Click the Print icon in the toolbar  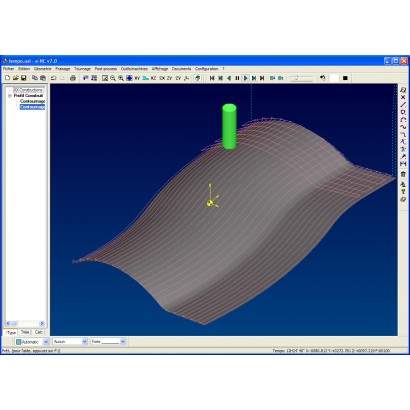[x=73, y=78]
